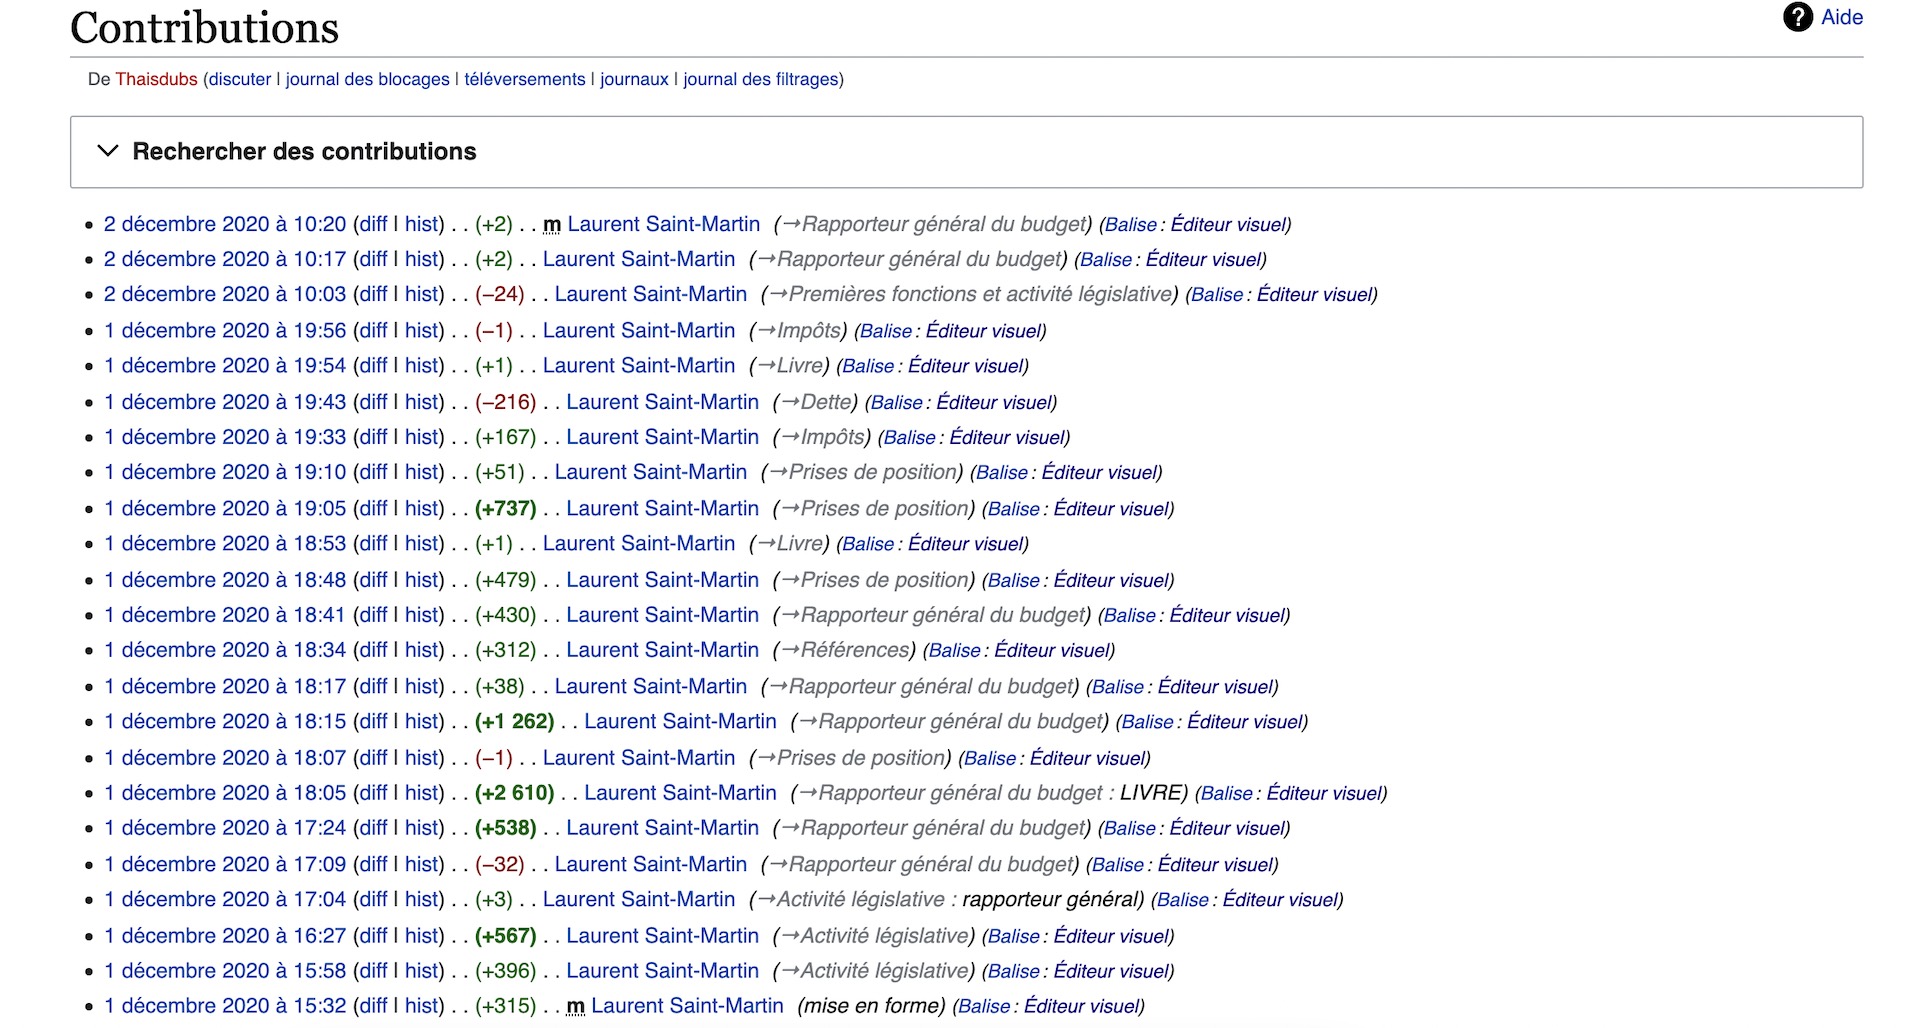1920x1028 pixels.
Task: Open the Rechercher des contributions panel header
Action: pyautogui.click(x=966, y=152)
